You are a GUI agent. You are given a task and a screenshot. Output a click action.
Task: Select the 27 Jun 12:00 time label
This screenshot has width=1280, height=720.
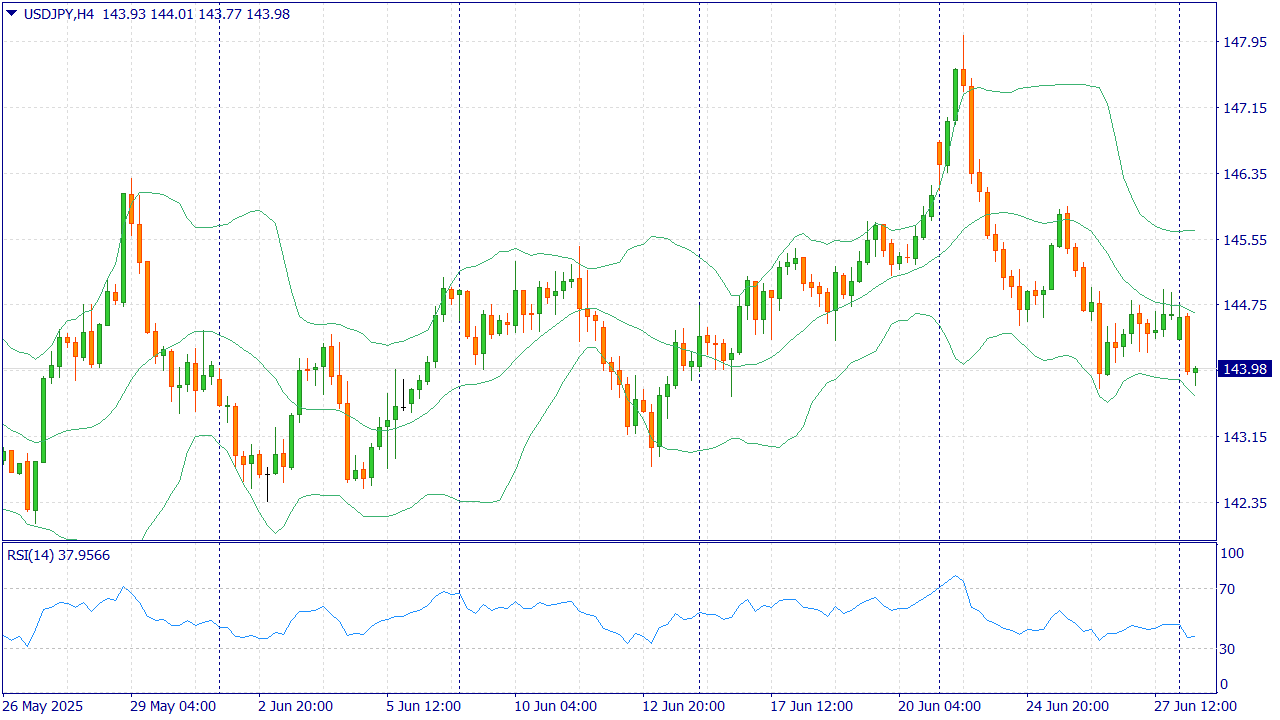pyautogui.click(x=1196, y=706)
